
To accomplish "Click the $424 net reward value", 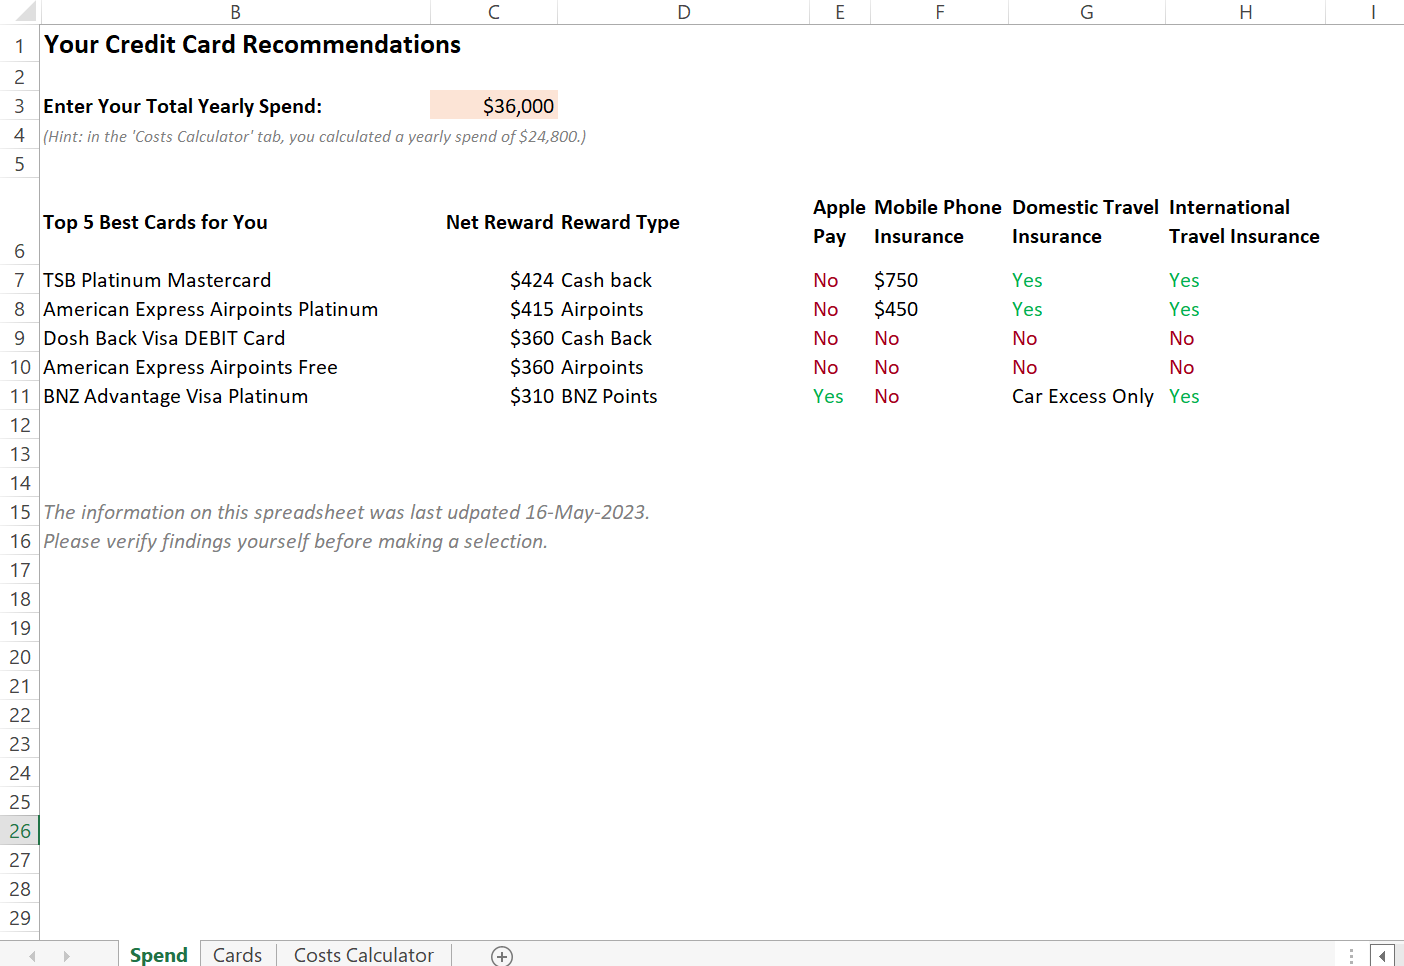I will (532, 280).
